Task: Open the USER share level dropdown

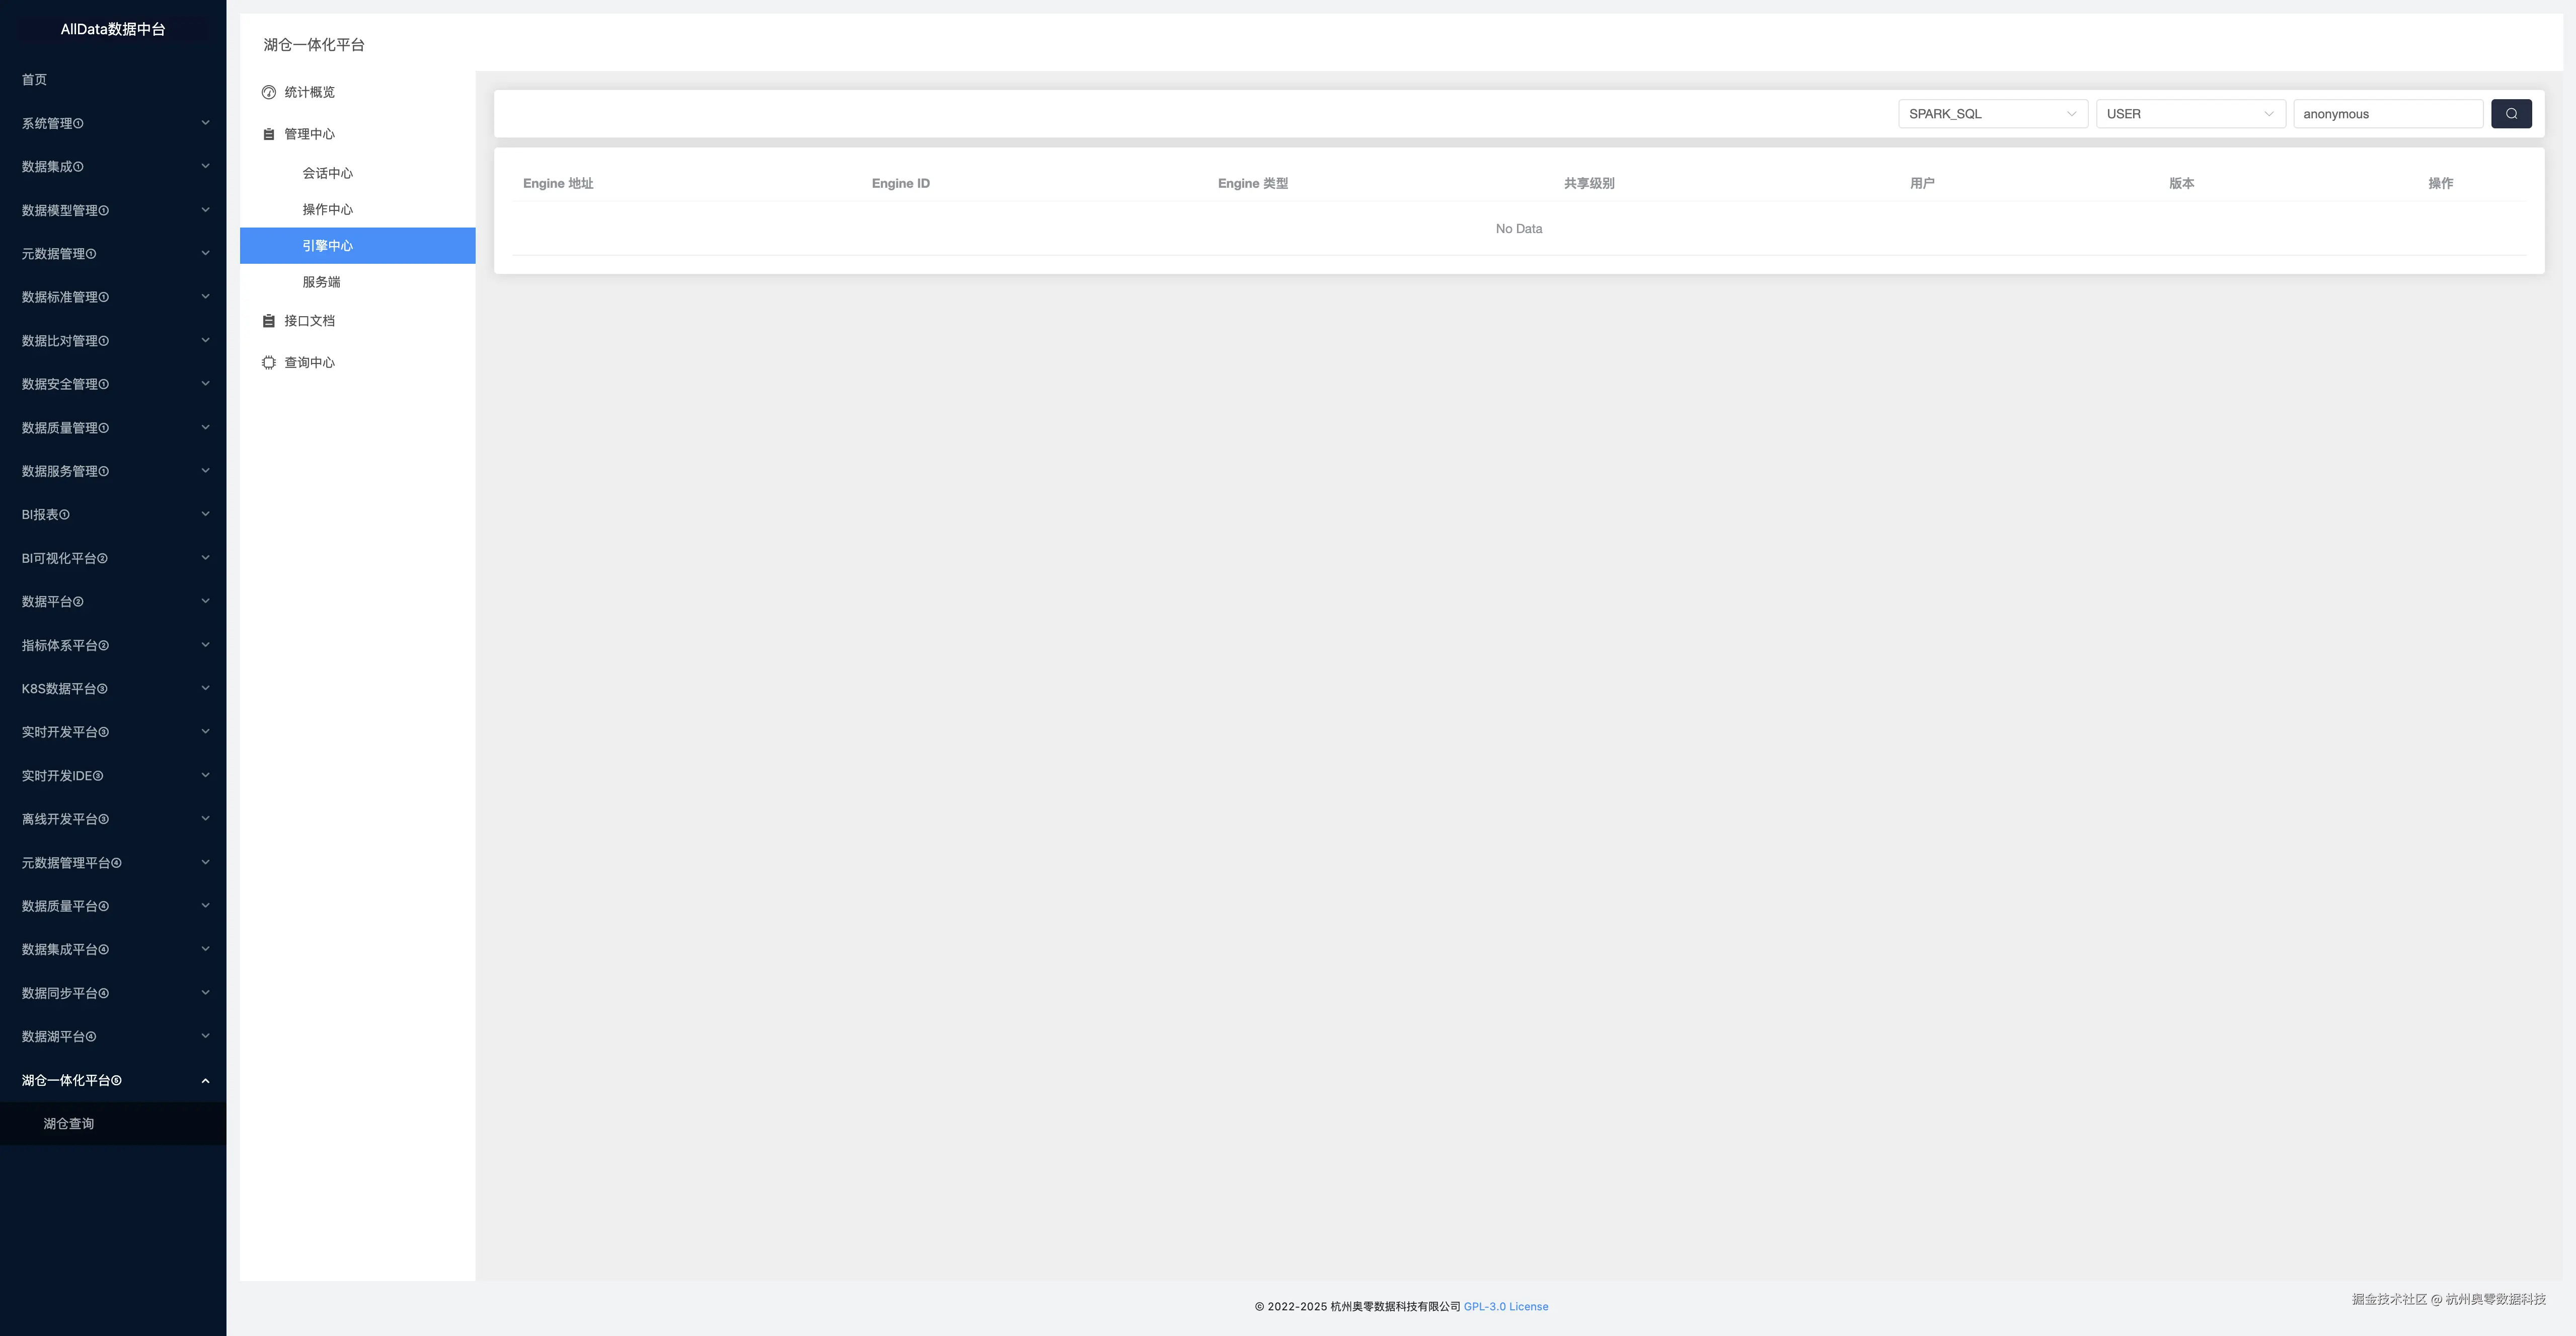Action: tap(2190, 114)
